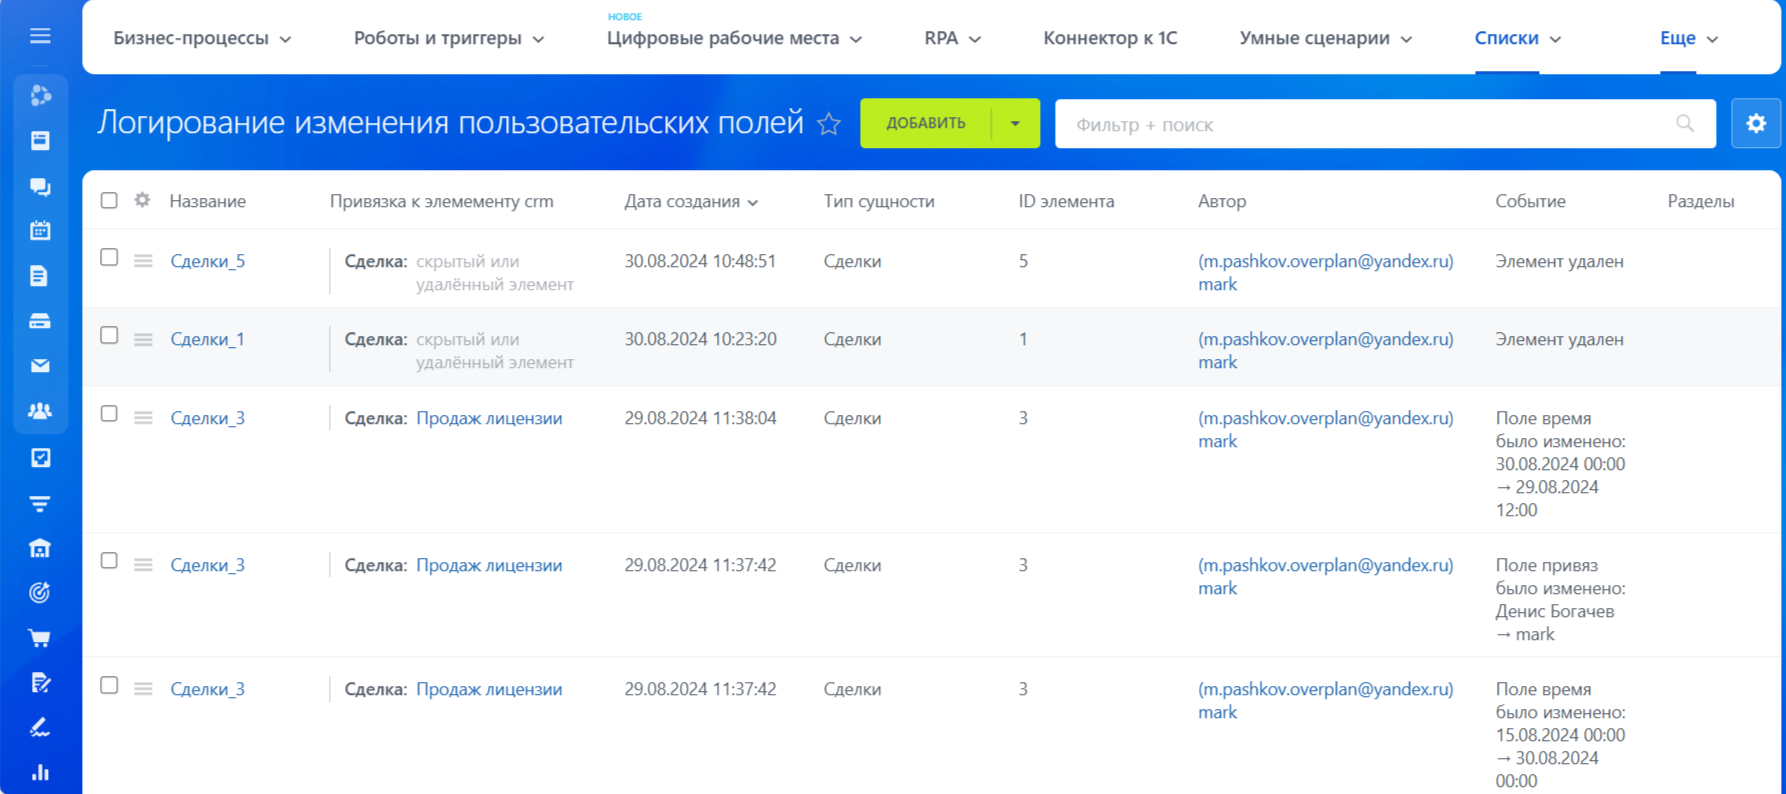1786x794 pixels.
Task: Open list settings gear button at top right
Action: tap(1756, 124)
